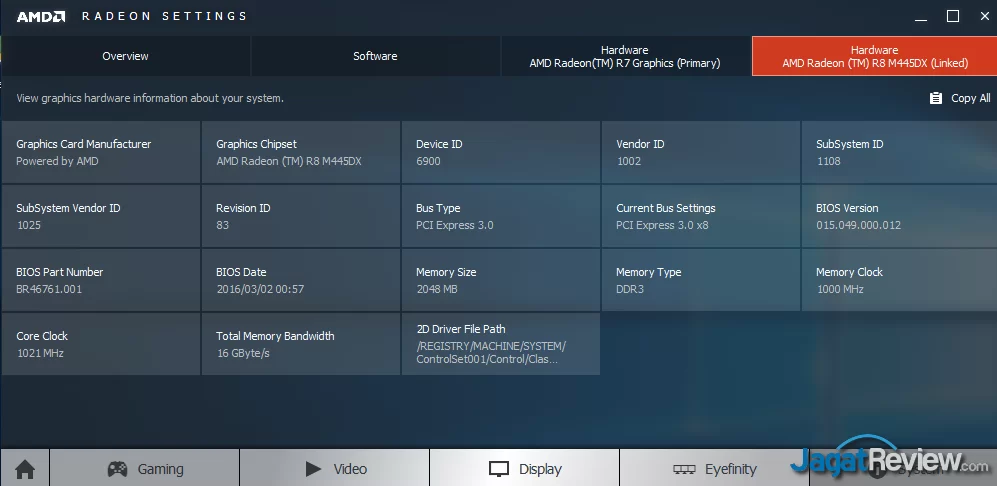Image resolution: width=997 pixels, height=486 pixels.
Task: Click the Graphics Chipset info tile
Action: tap(300, 152)
